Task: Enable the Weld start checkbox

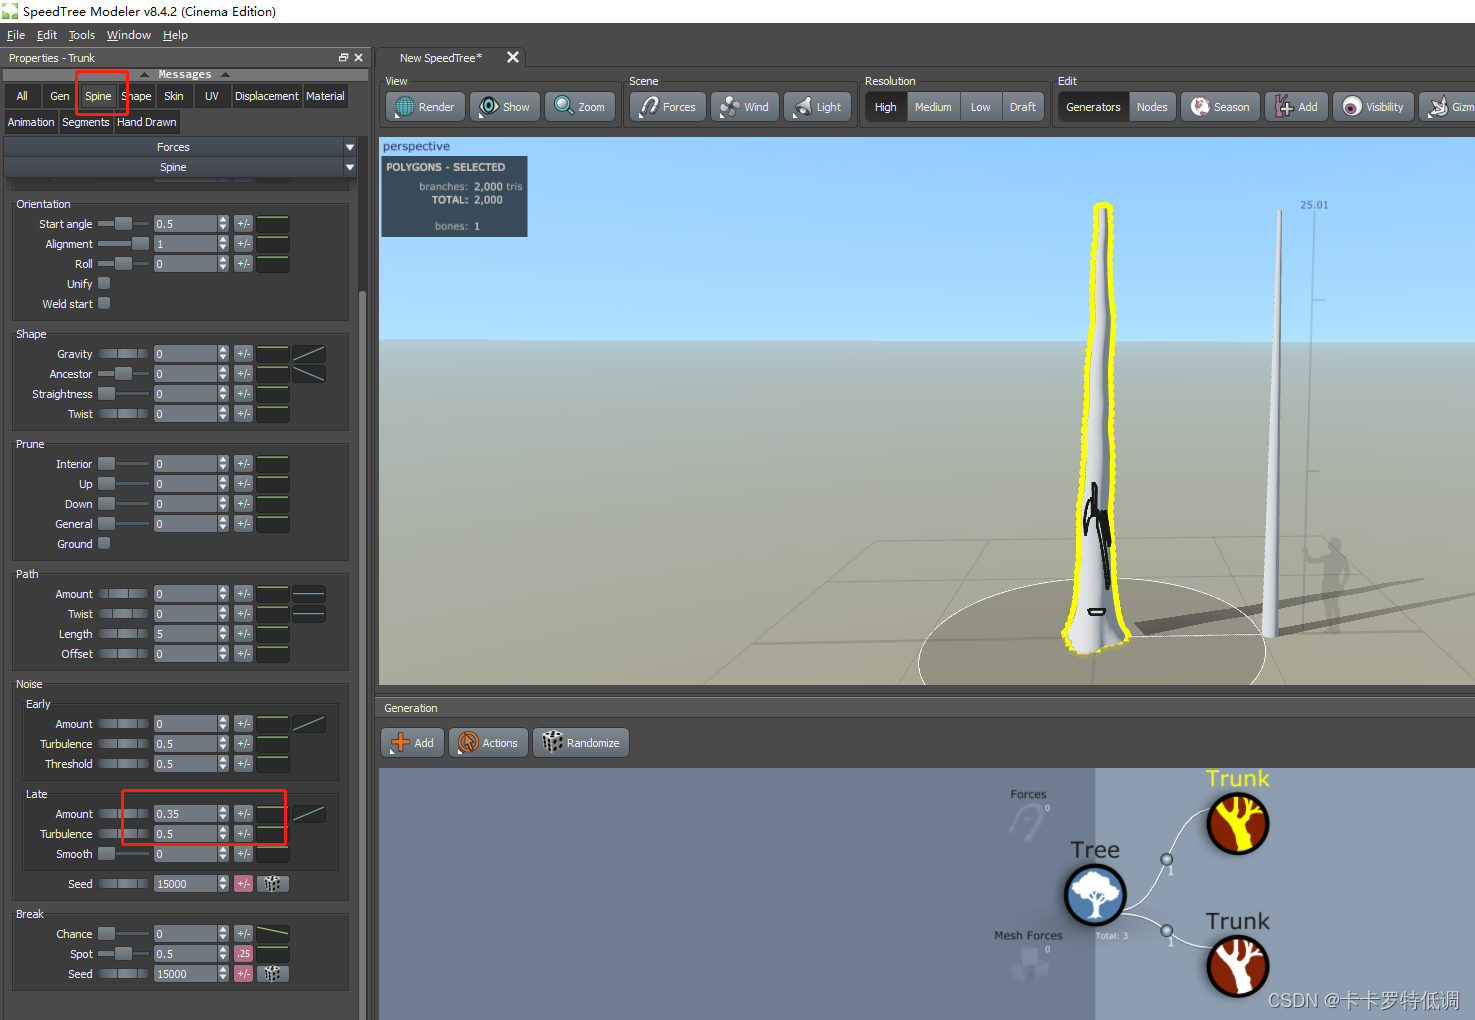Action: [x=104, y=304]
